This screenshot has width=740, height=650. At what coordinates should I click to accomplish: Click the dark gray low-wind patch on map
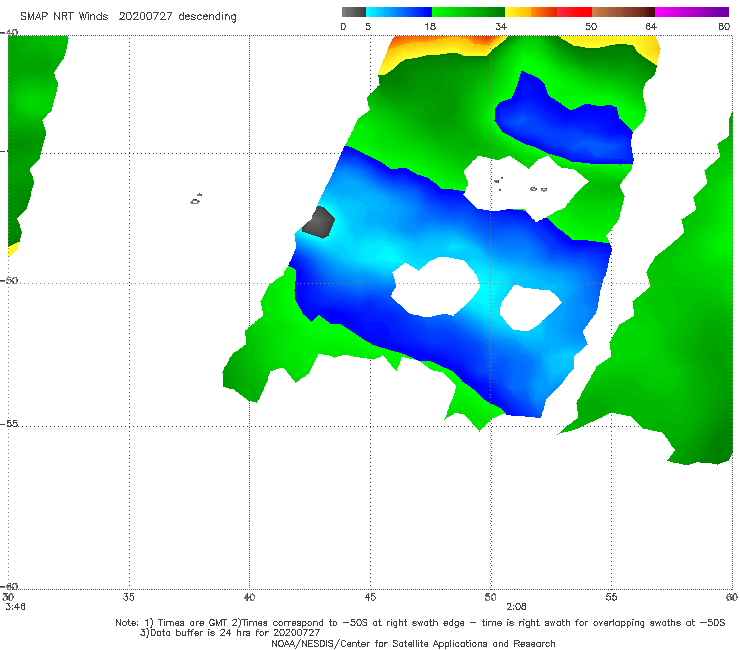pyautogui.click(x=319, y=222)
